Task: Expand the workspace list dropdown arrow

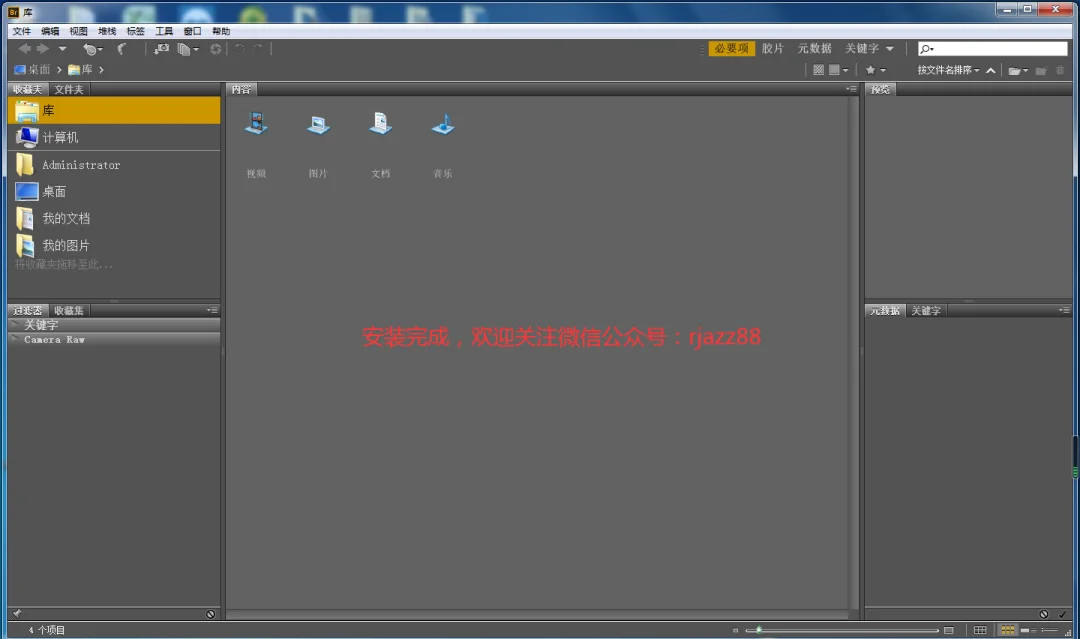Action: 890,49
